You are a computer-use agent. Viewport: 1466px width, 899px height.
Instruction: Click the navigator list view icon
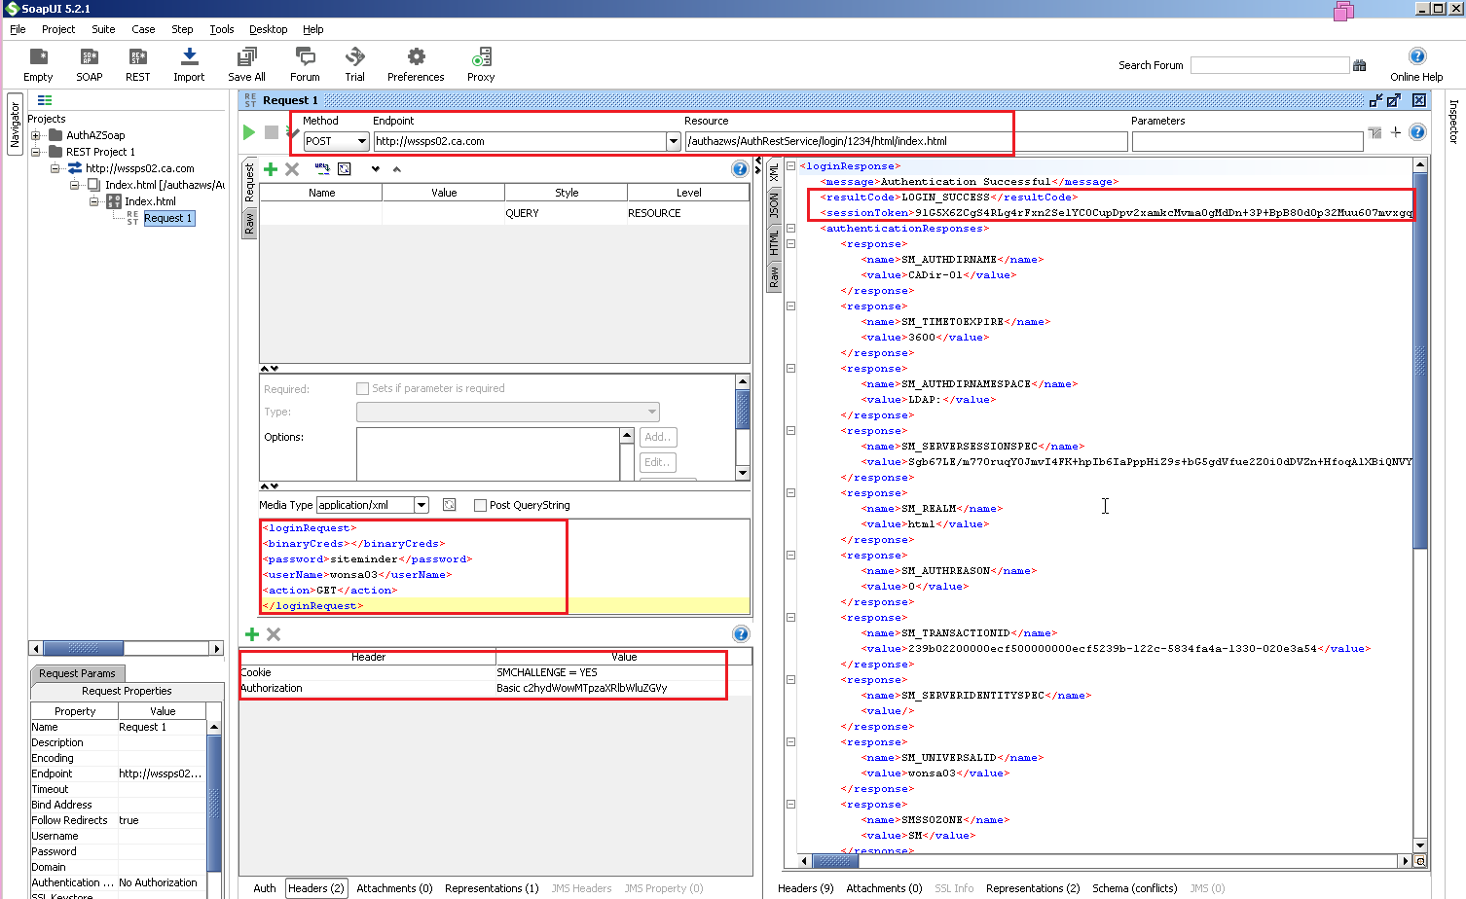pyautogui.click(x=45, y=100)
